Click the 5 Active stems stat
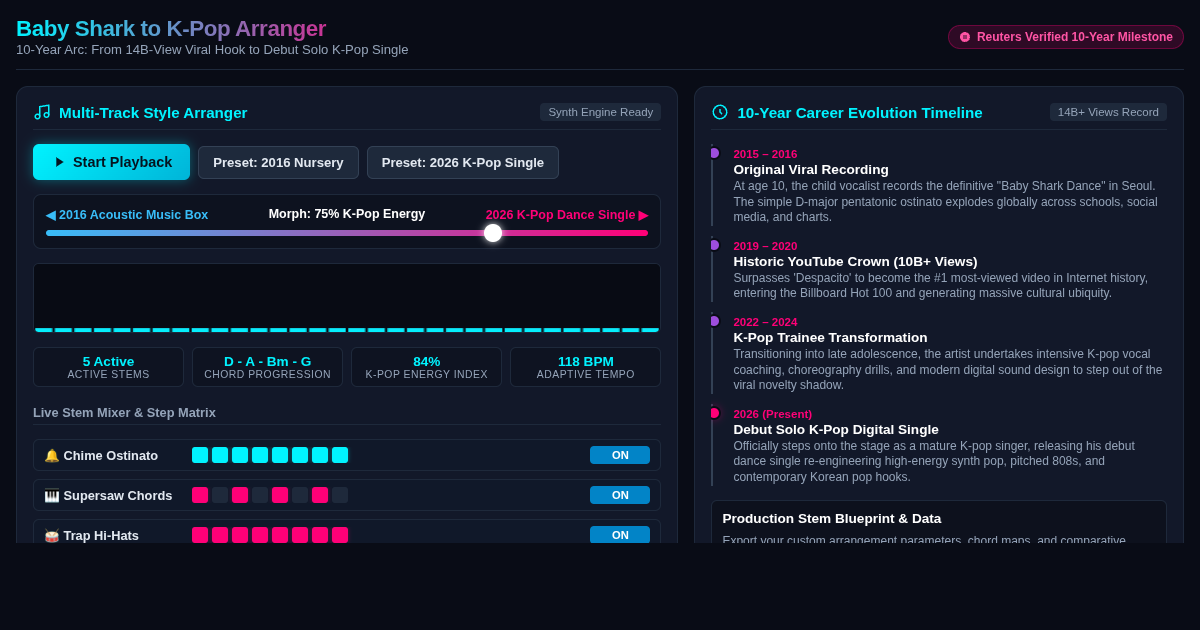Viewport: 1200px width, 630px height. point(108,367)
